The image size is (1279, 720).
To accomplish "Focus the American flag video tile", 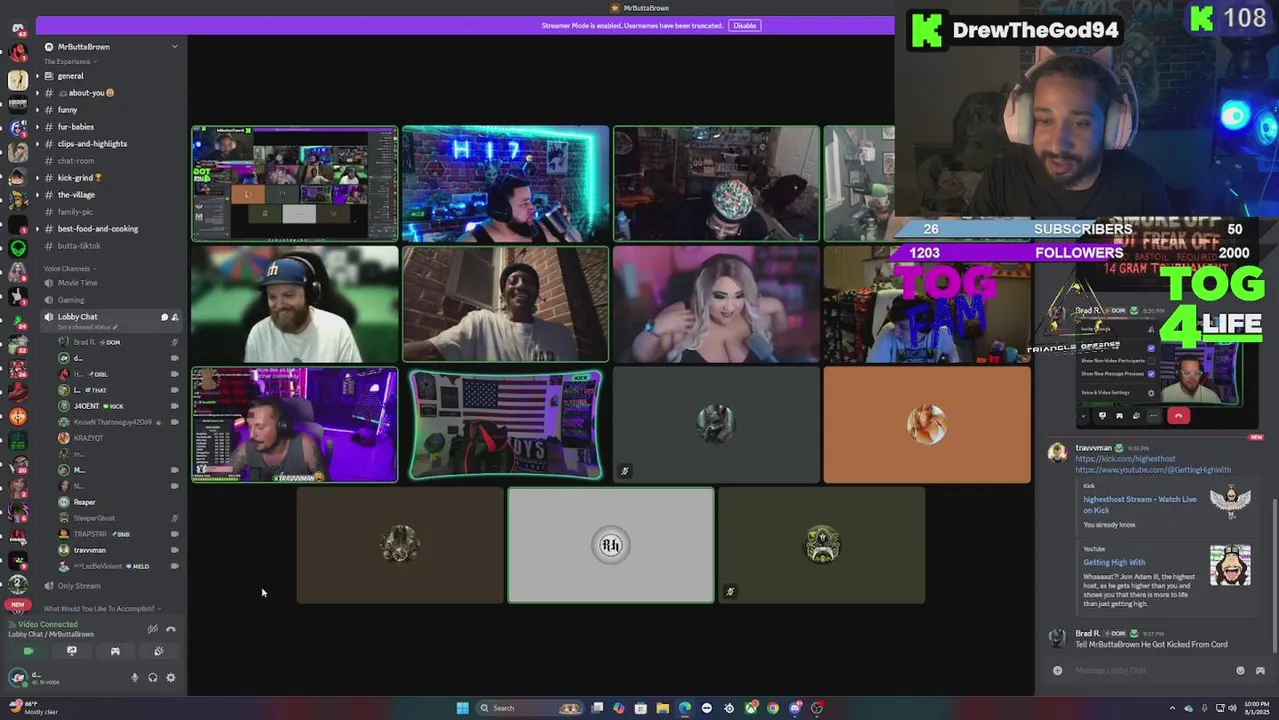I will click(x=506, y=425).
